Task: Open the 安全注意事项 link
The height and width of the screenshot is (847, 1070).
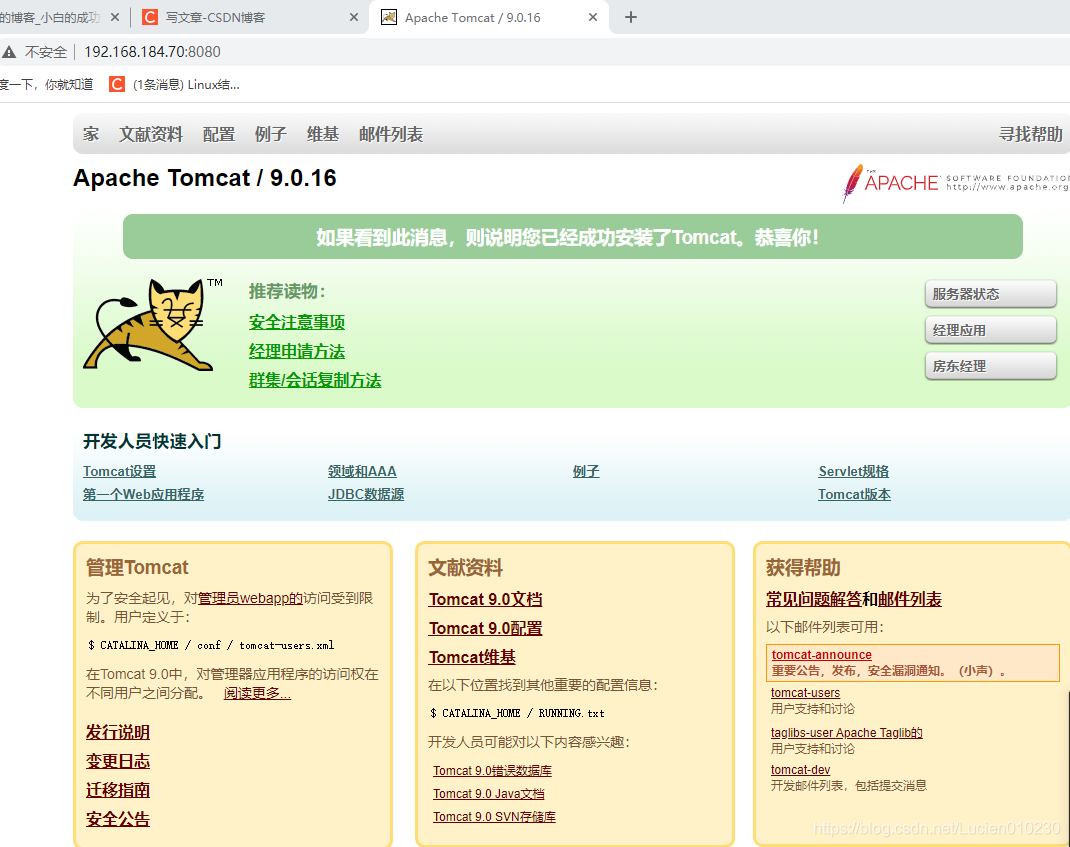Action: click(x=297, y=322)
